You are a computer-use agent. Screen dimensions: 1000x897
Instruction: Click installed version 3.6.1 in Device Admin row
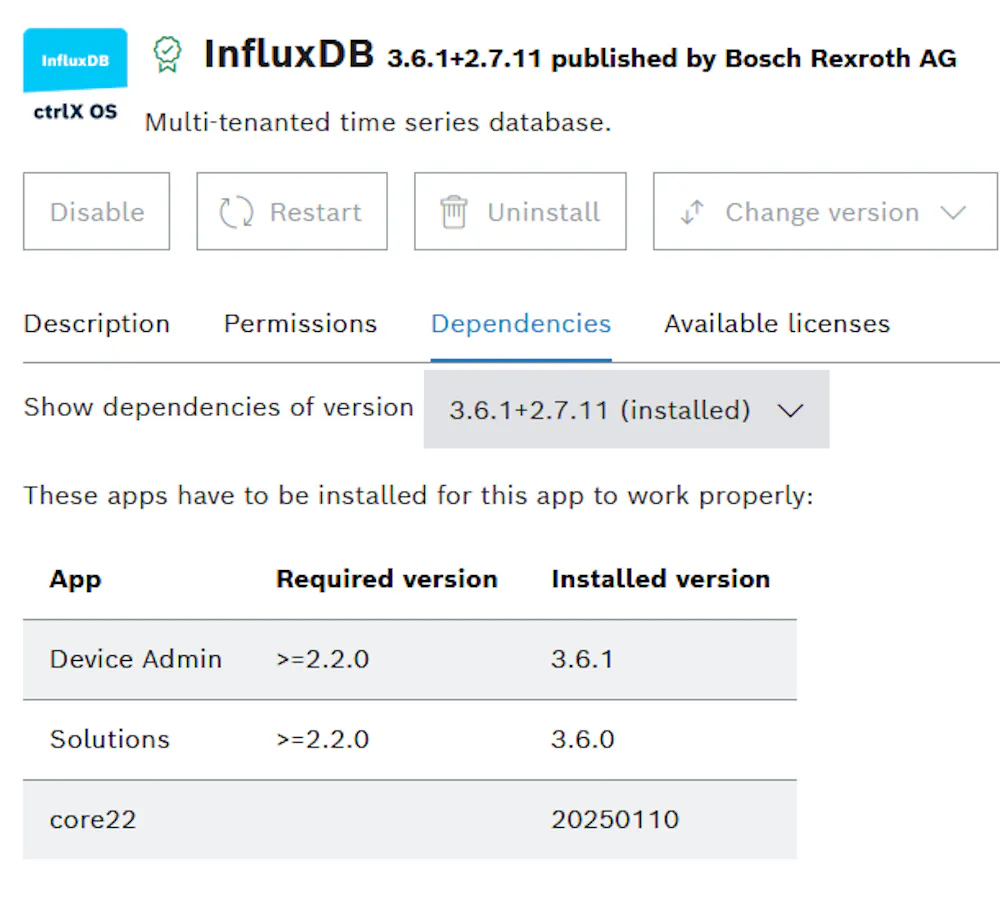tap(582, 659)
